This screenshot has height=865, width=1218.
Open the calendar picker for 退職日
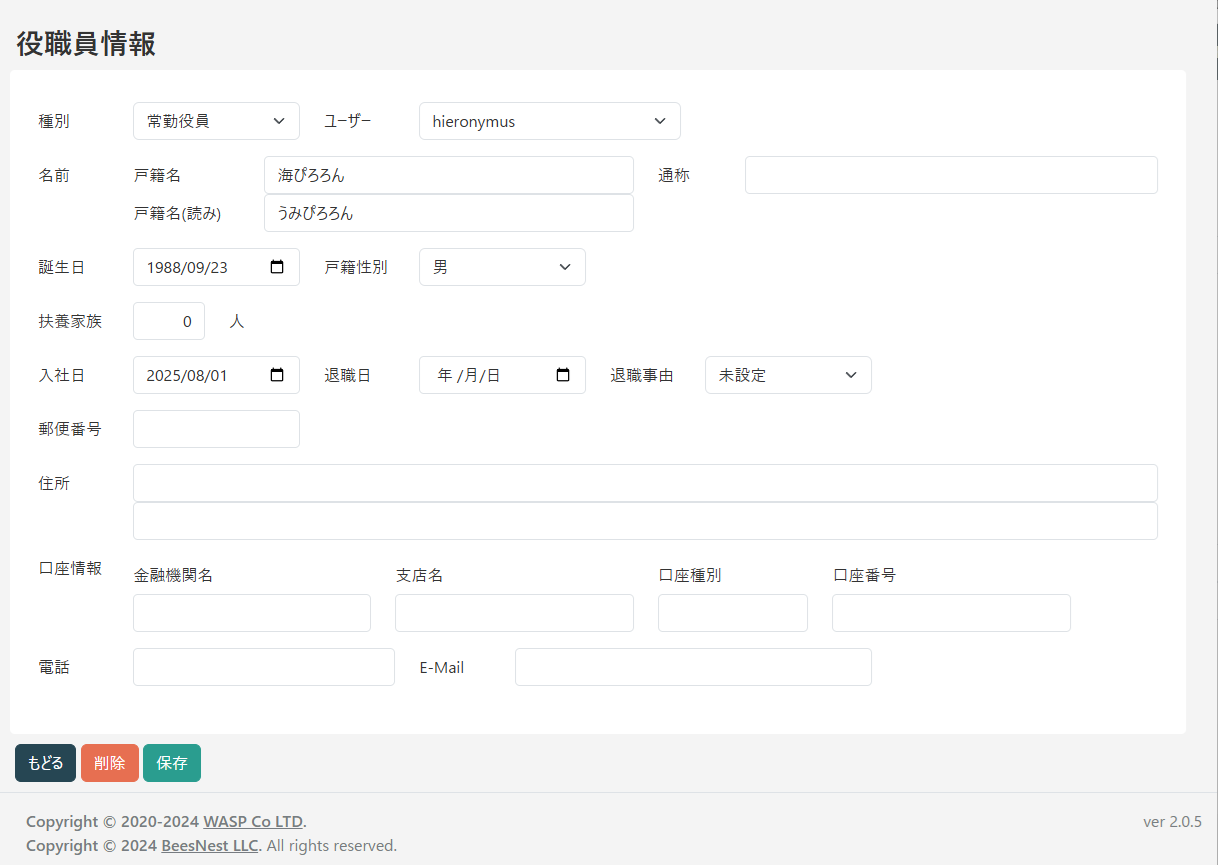563,375
